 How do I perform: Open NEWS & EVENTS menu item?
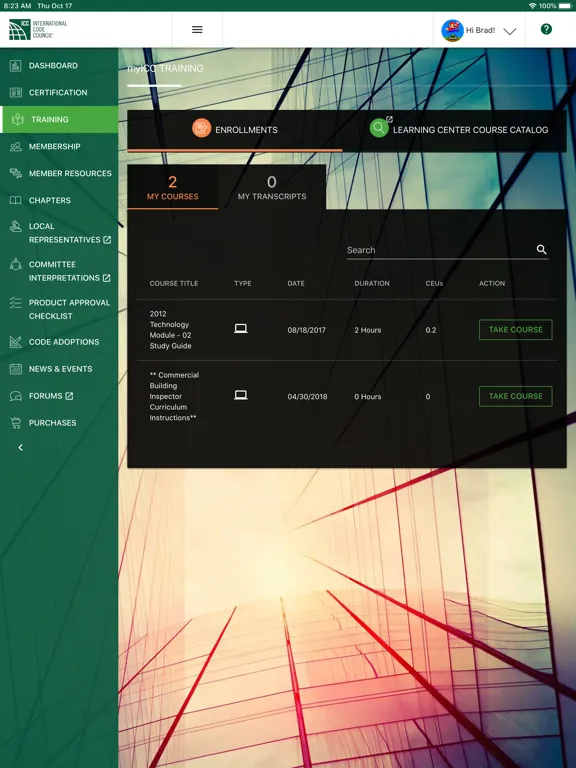[59, 369]
